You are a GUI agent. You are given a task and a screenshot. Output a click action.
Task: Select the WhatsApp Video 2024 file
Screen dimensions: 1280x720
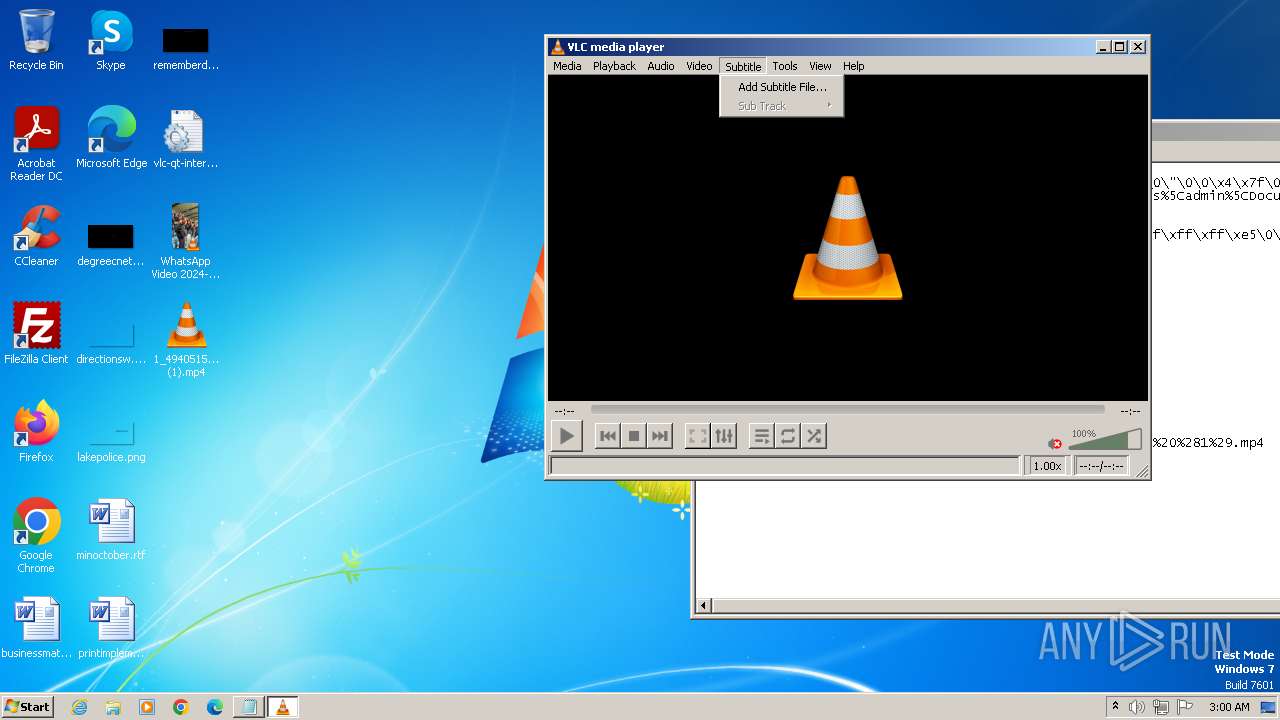point(186,242)
